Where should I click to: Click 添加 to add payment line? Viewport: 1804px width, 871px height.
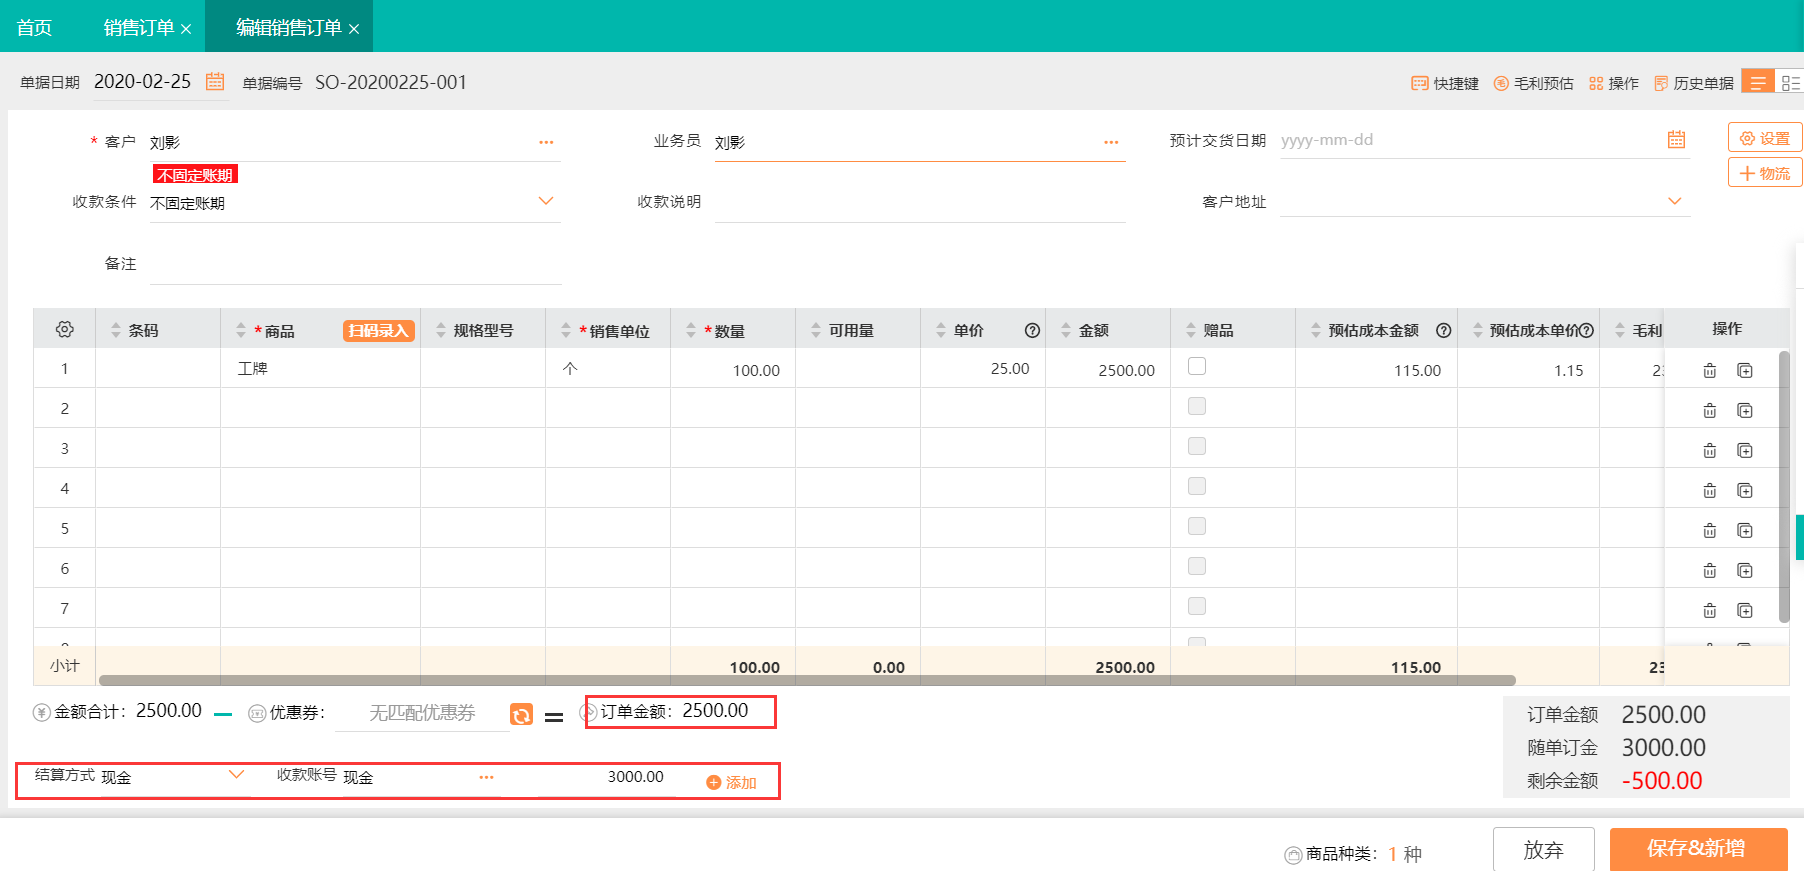click(x=732, y=783)
